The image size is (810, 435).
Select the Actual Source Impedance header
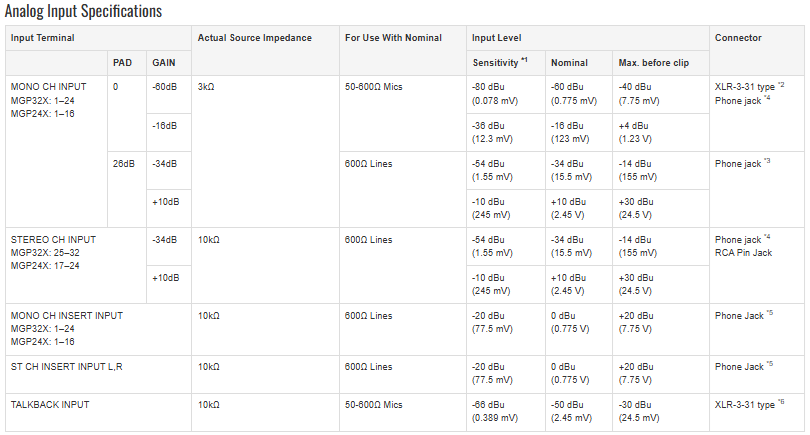[255, 38]
